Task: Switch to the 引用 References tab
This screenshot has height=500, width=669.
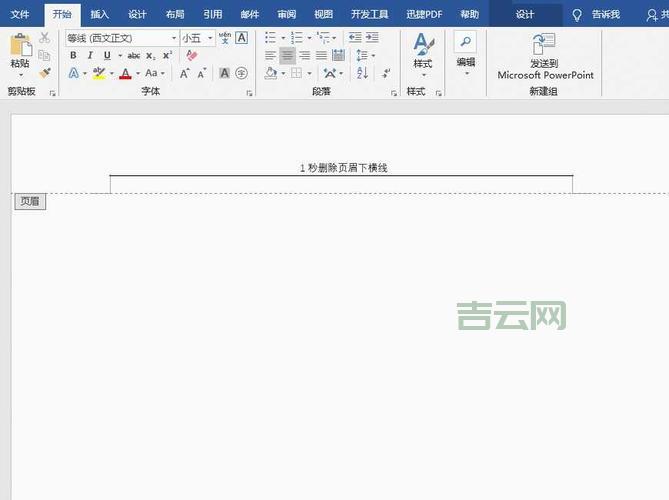Action: (x=212, y=15)
